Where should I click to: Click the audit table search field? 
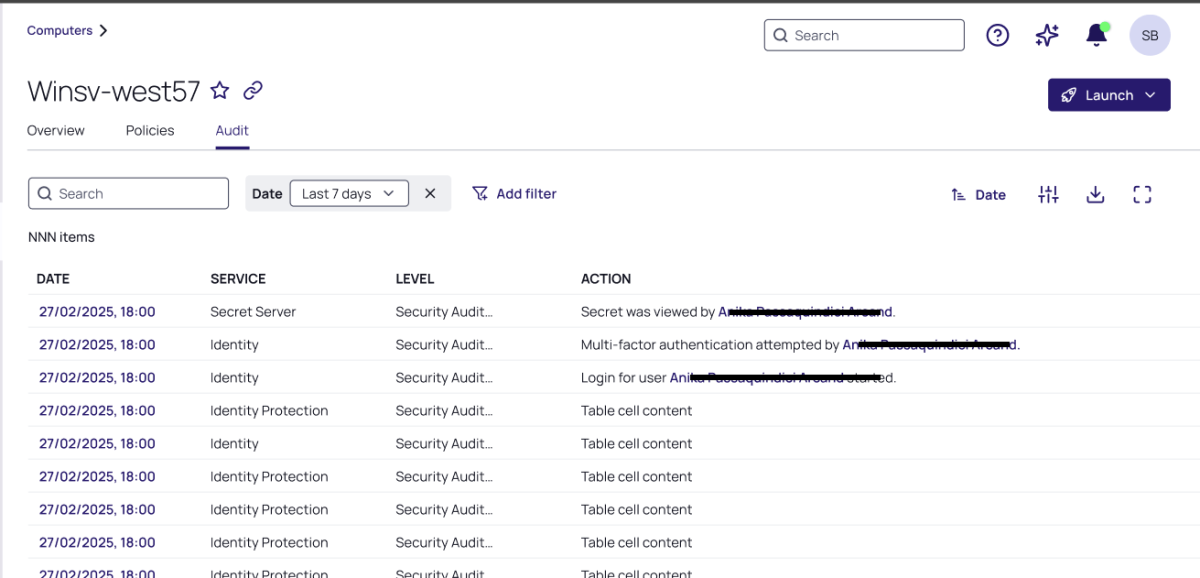pyautogui.click(x=129, y=194)
